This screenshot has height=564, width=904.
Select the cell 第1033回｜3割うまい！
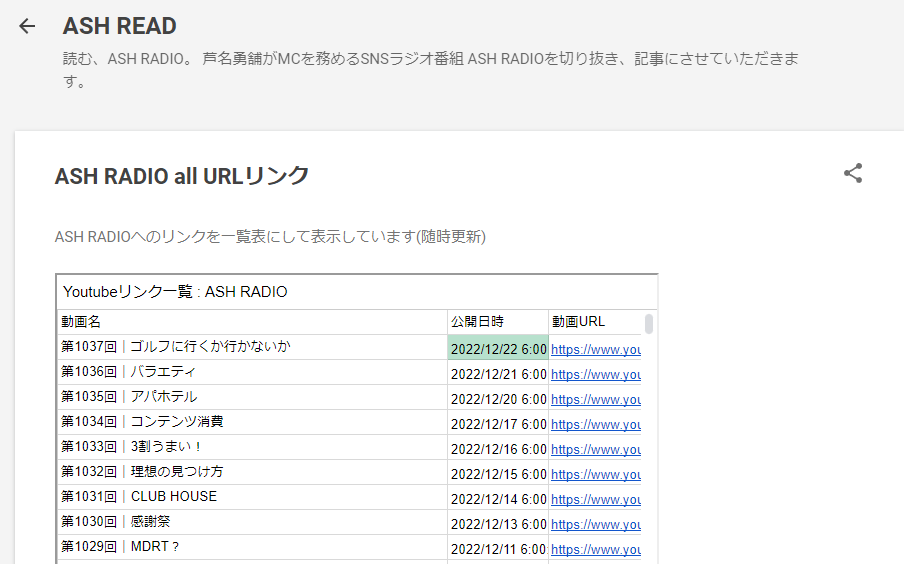coord(253,448)
